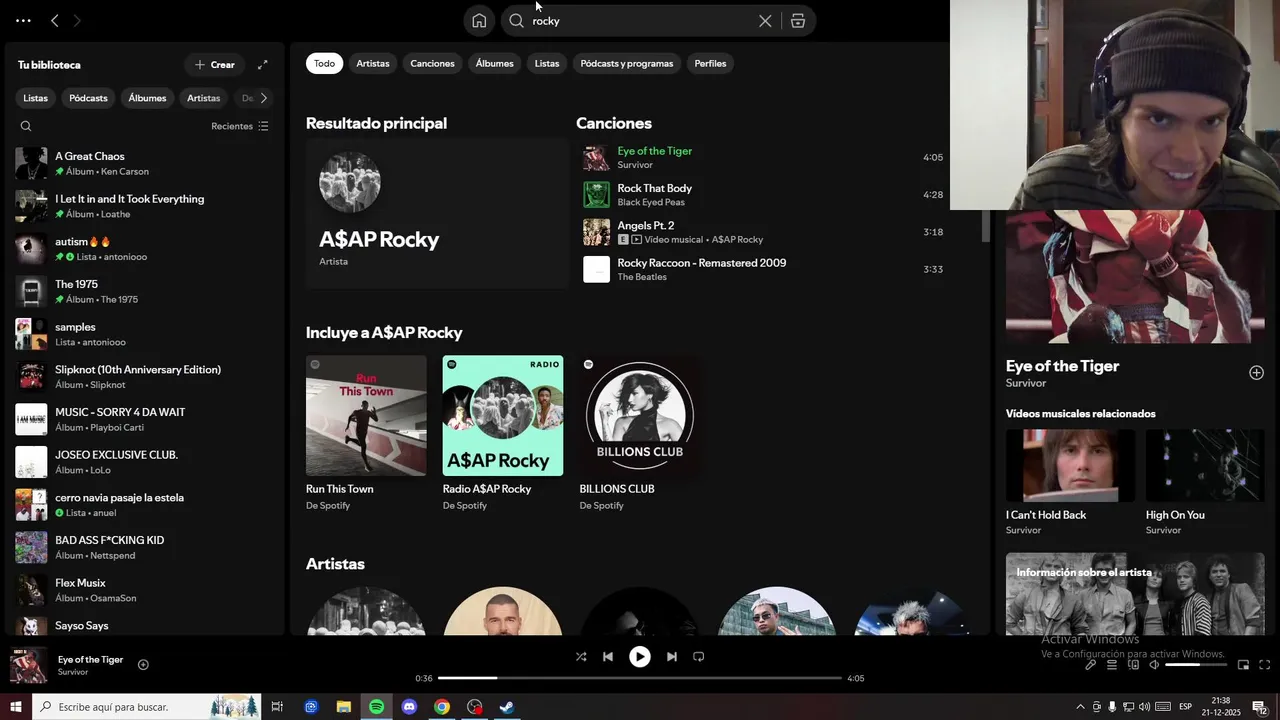Search in library with magnifier icon
1280x720 pixels.
tap(26, 126)
